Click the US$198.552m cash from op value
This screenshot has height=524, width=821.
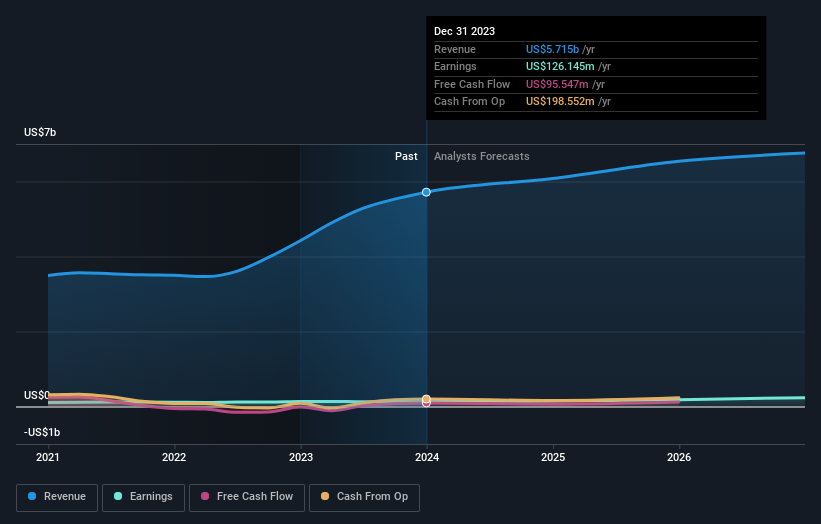coord(560,102)
